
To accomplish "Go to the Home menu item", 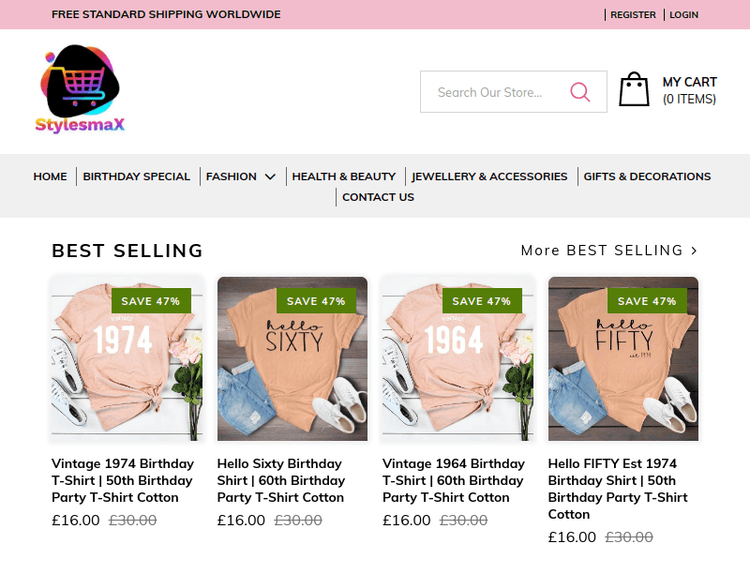I will click(50, 176).
